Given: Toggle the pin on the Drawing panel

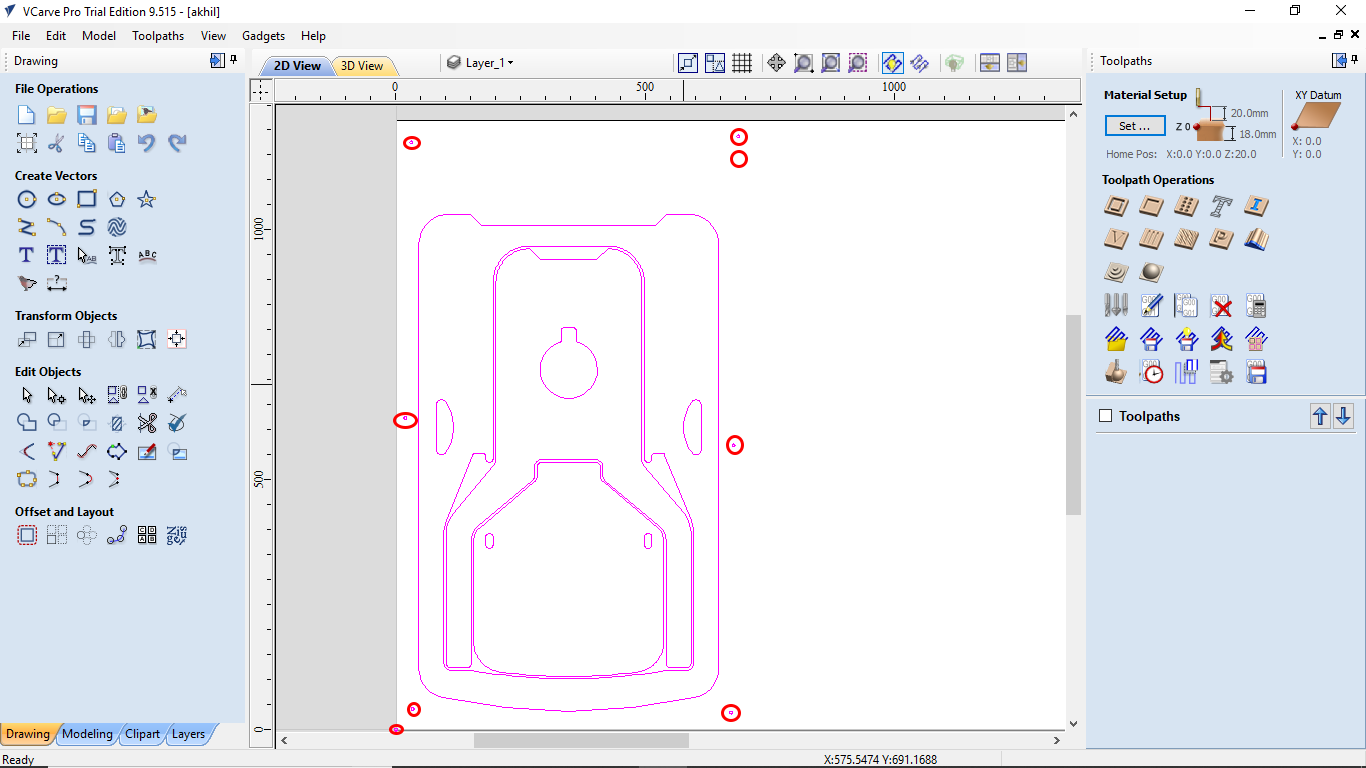Looking at the screenshot, I should click(x=234, y=60).
